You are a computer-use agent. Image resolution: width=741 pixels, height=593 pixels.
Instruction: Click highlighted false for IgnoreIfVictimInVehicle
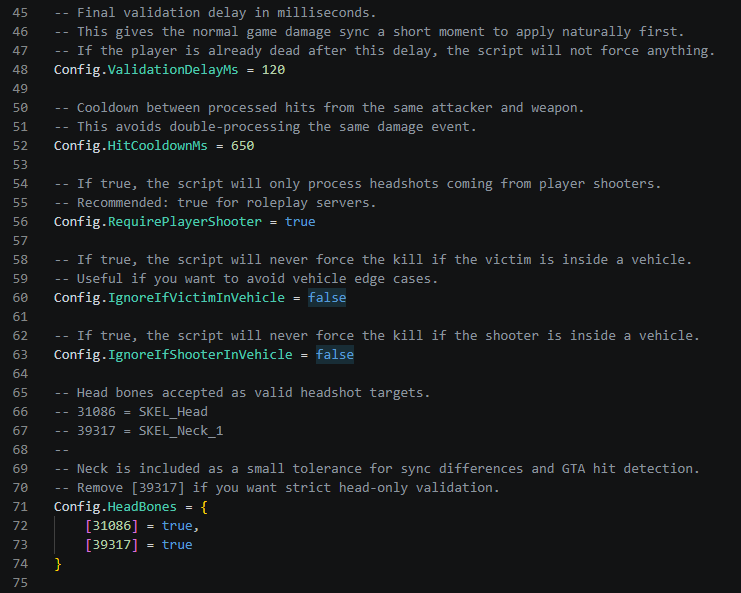pos(327,298)
